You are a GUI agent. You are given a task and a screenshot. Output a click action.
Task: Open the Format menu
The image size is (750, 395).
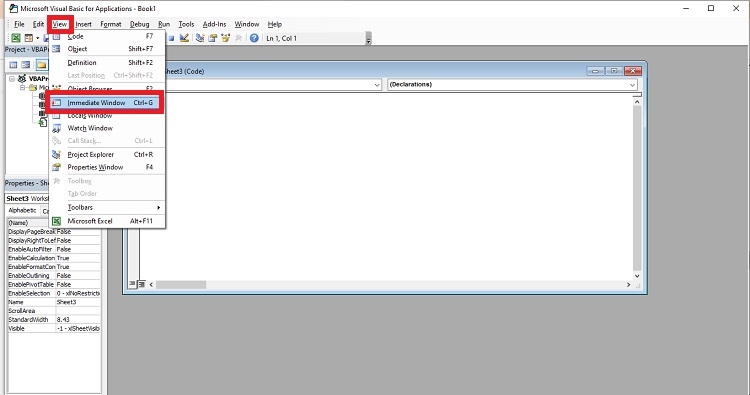point(111,24)
